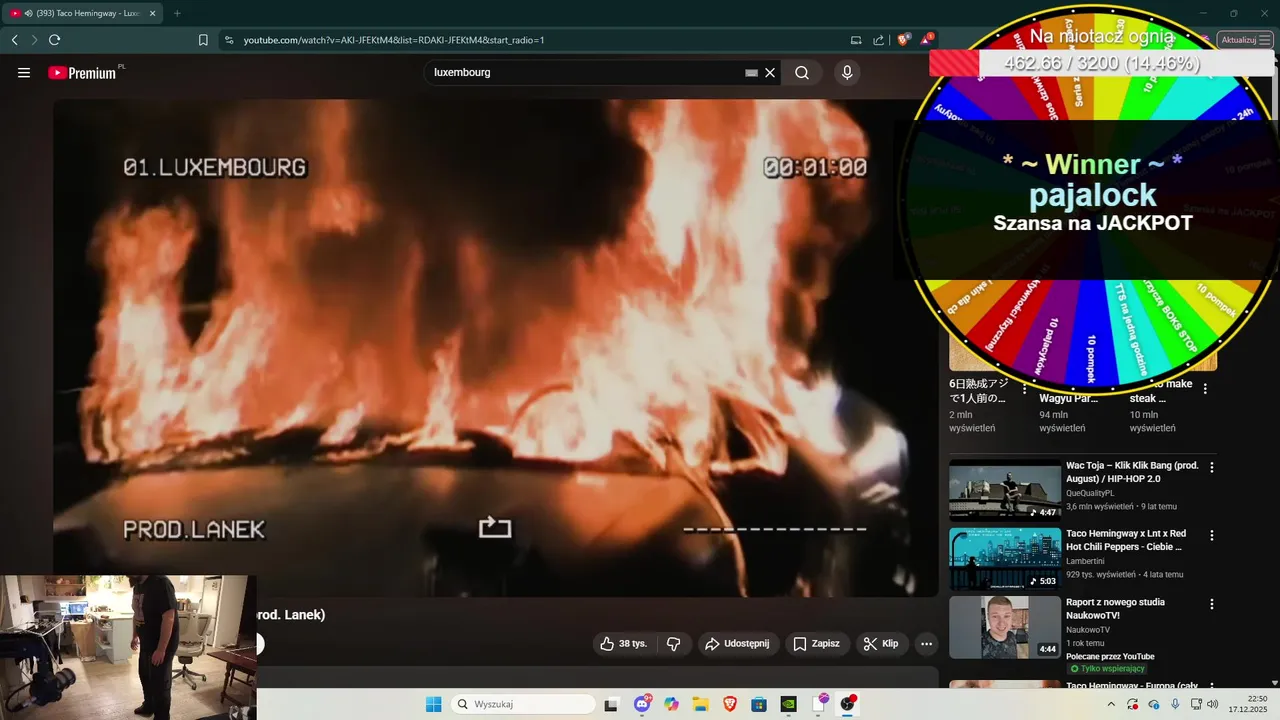Viewport: 1280px width, 720px height.
Task: Create a clip with Klip button
Action: point(881,644)
